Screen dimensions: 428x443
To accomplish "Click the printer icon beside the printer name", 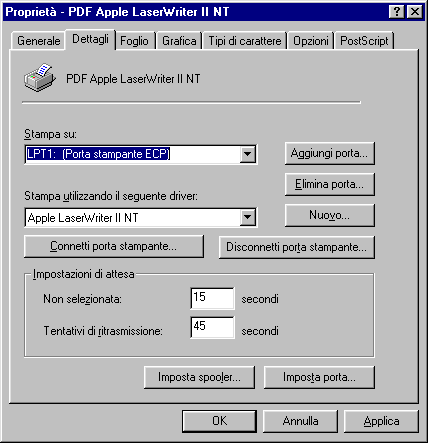I will click(x=39, y=78).
